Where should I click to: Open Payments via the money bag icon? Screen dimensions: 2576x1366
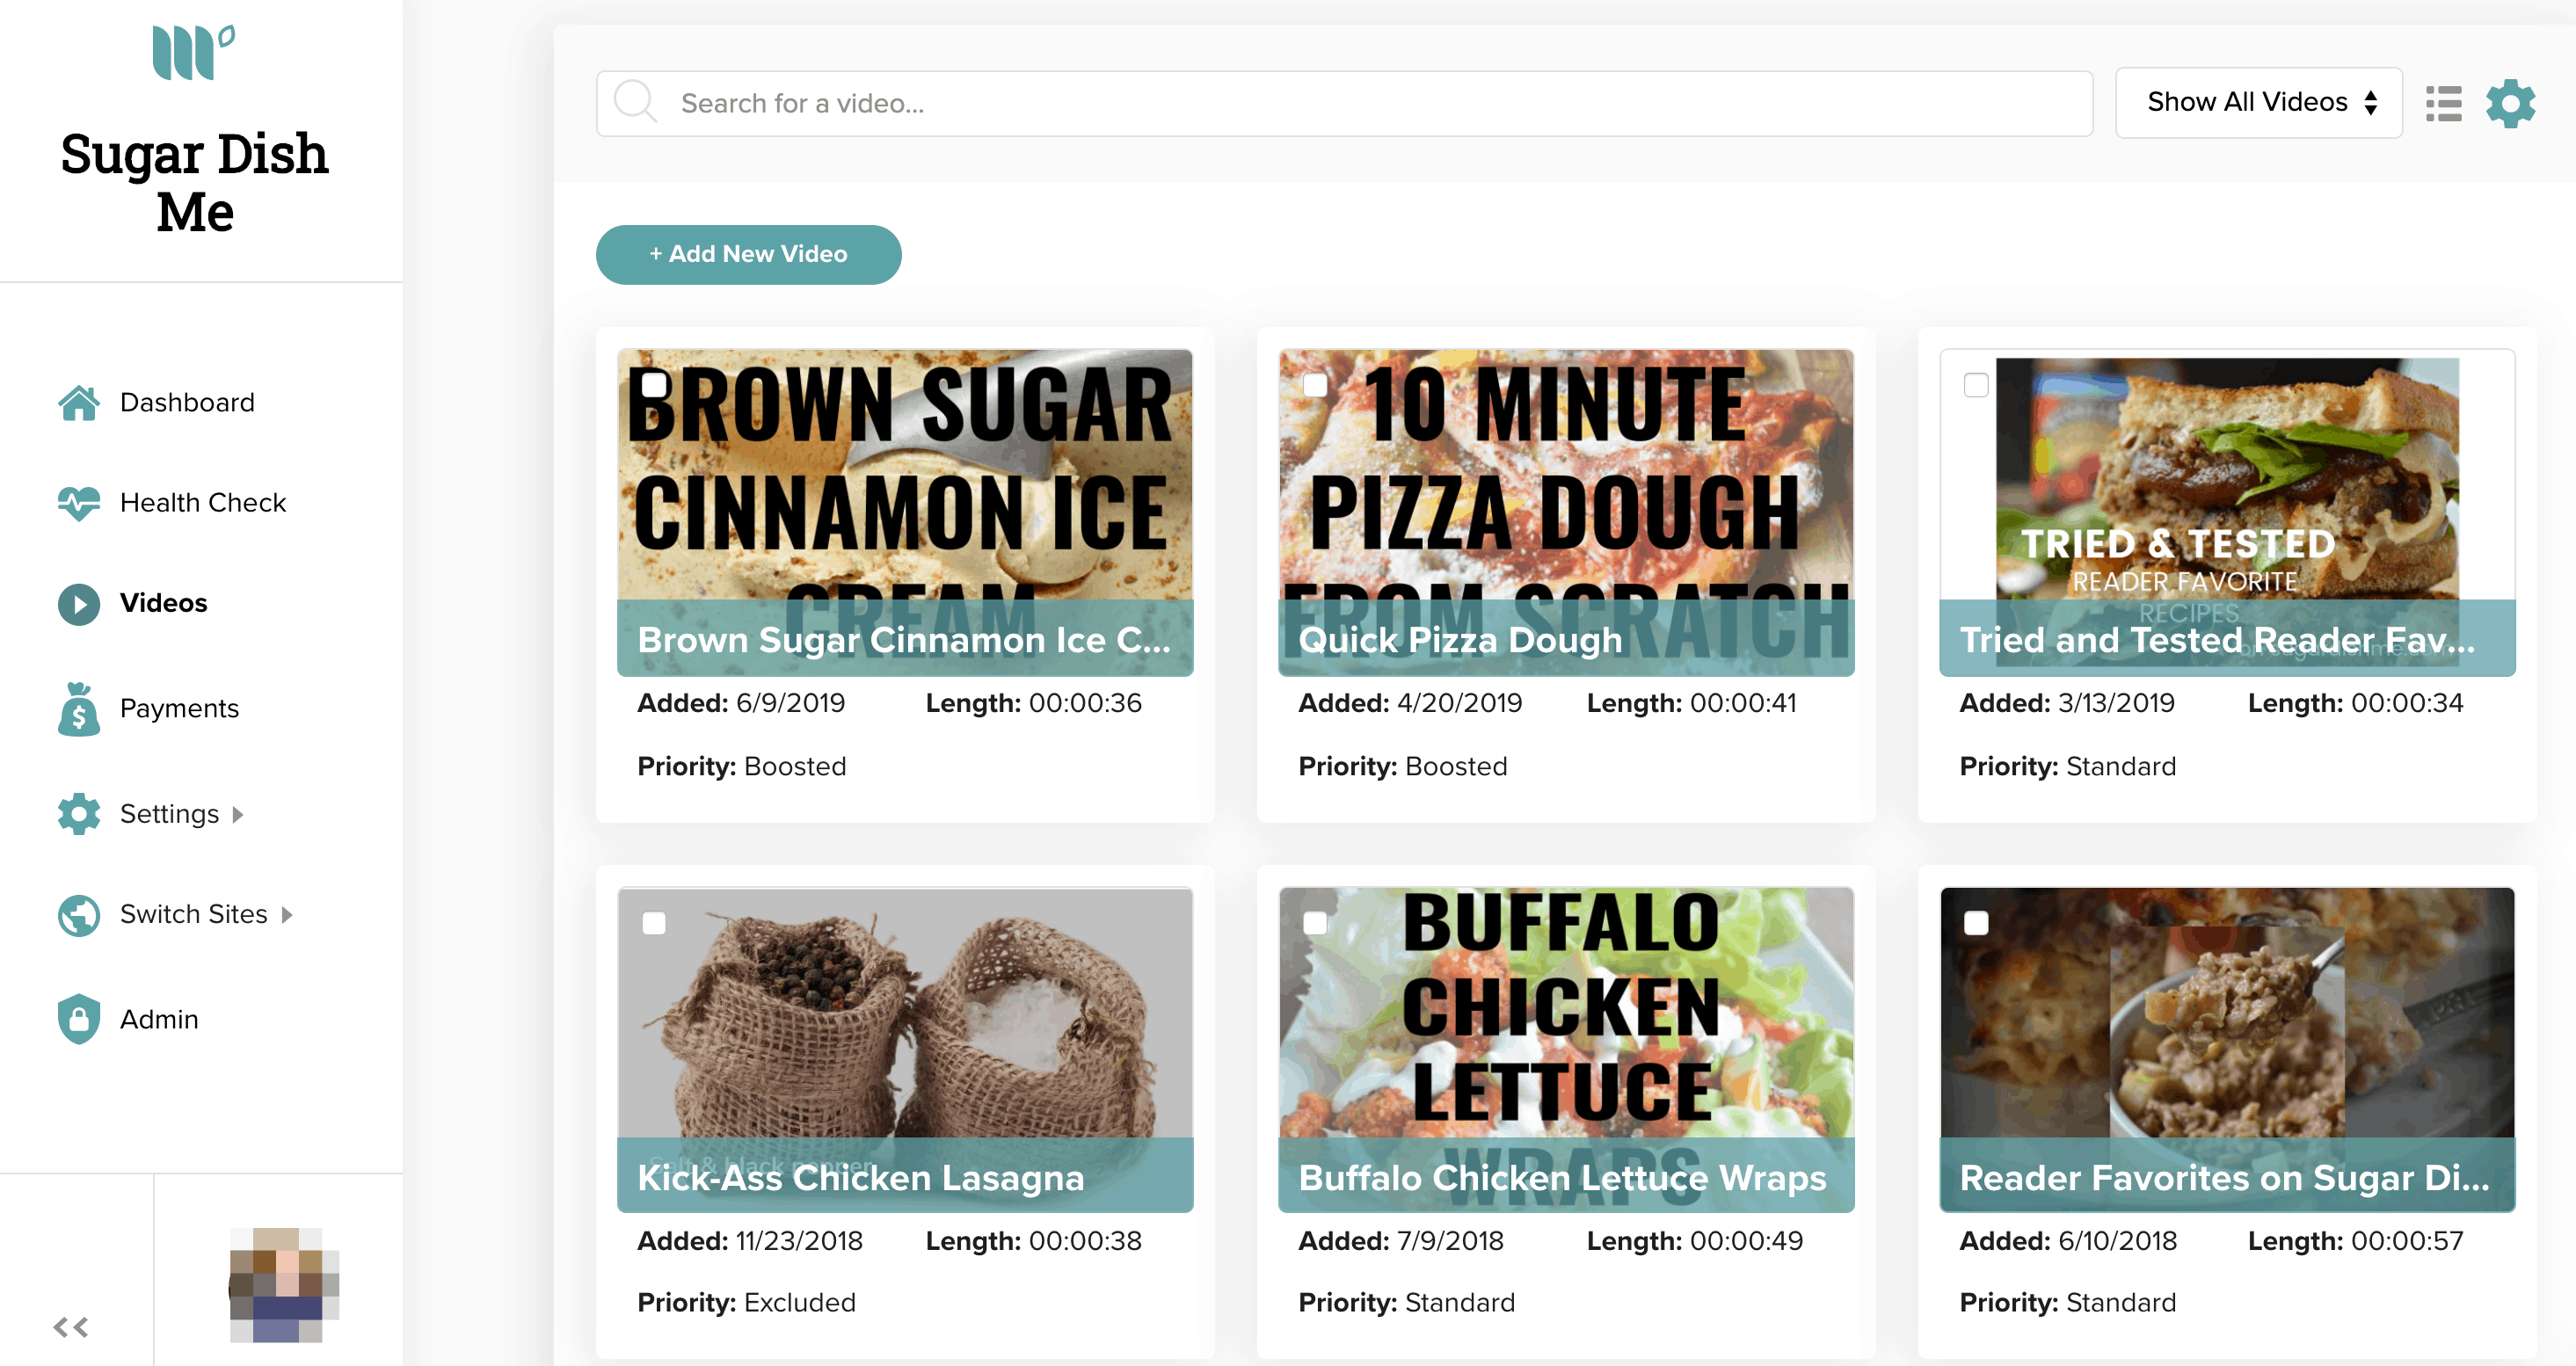click(x=78, y=709)
